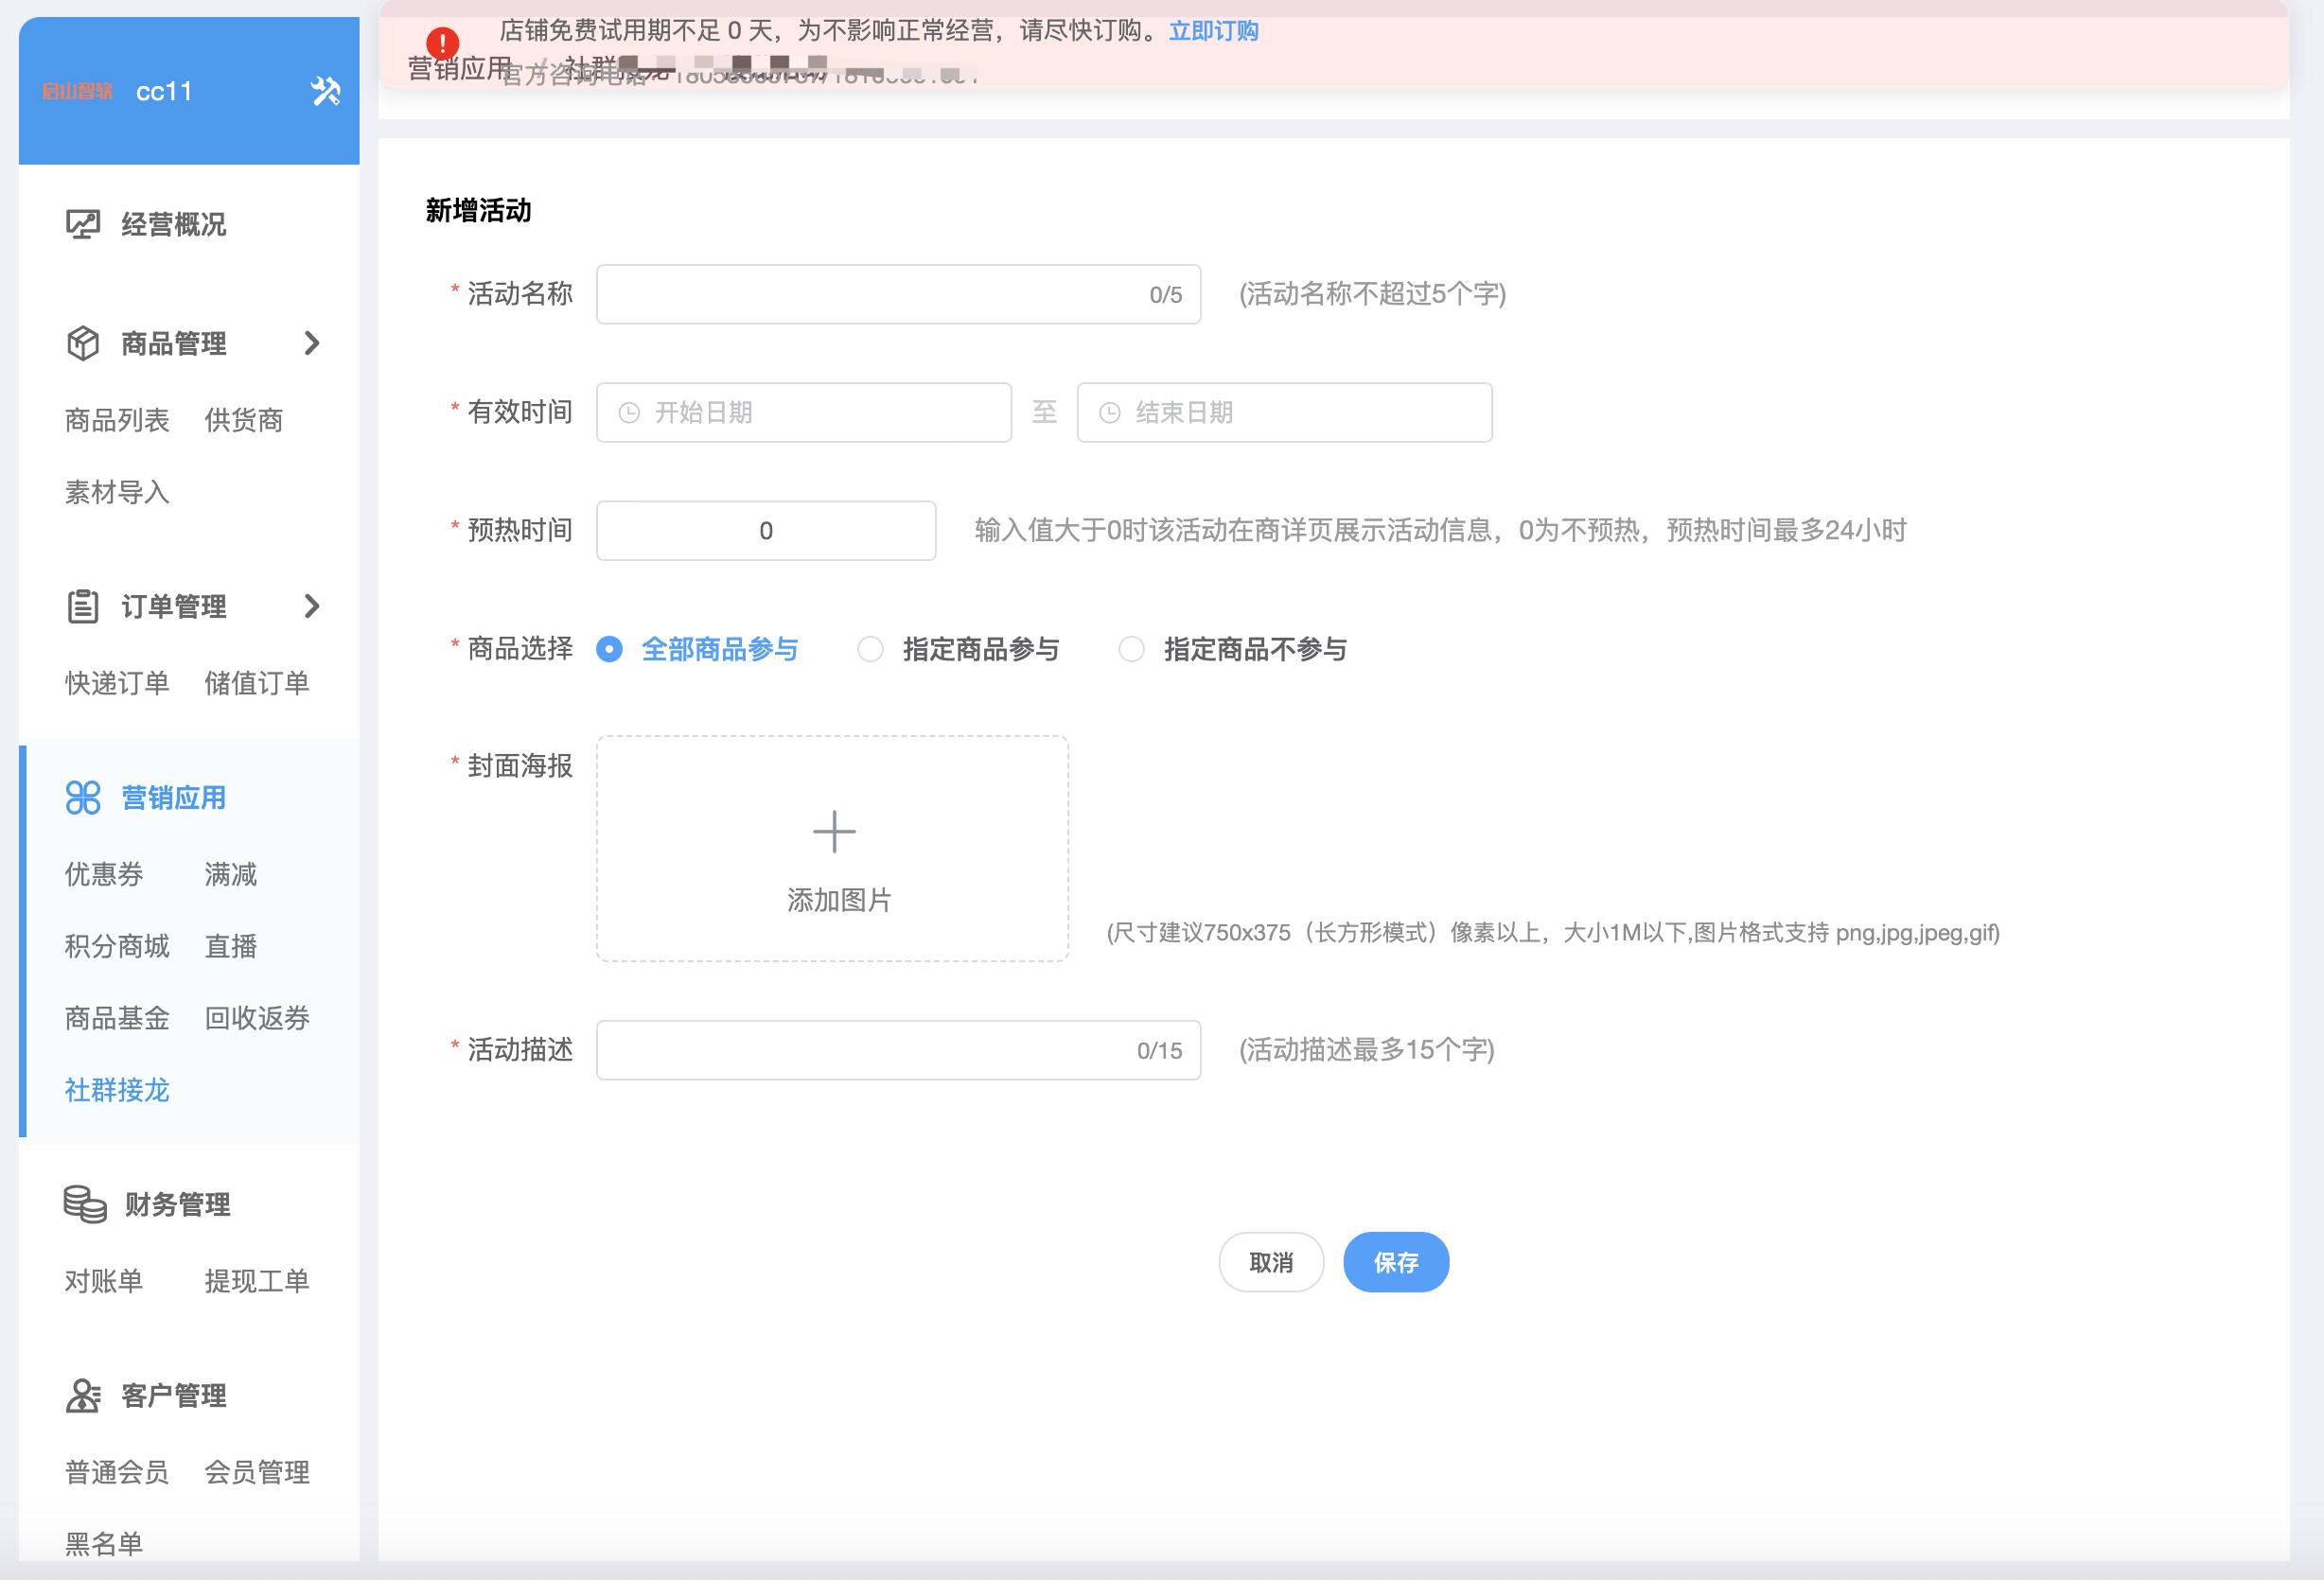Open the 订单管理 clipboard icon
This screenshot has width=2324, height=1580.
pyautogui.click(x=84, y=606)
